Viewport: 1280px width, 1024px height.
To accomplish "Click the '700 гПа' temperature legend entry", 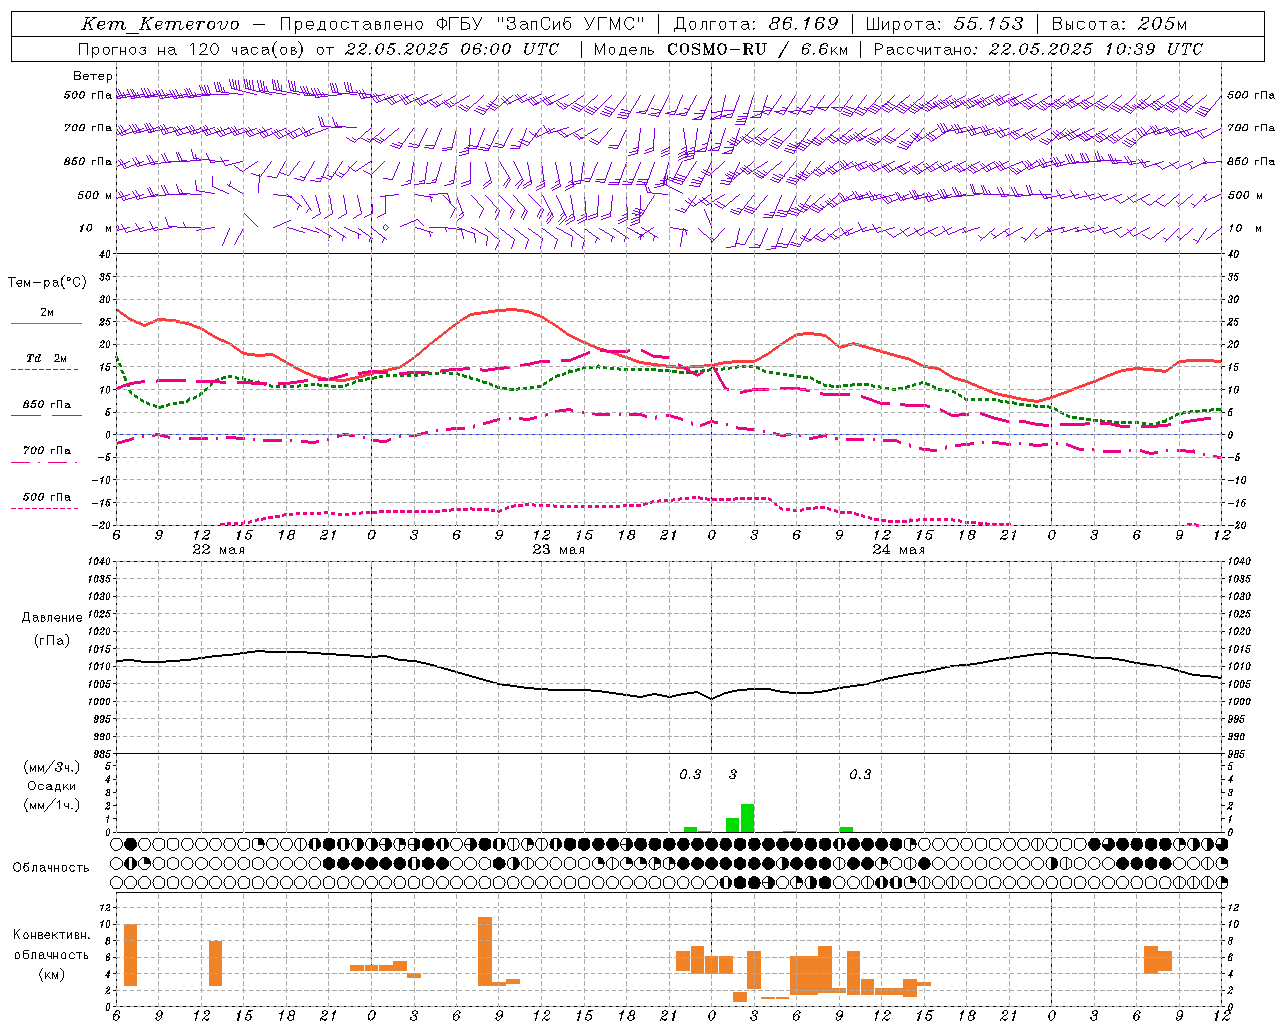I will pos(46,450).
